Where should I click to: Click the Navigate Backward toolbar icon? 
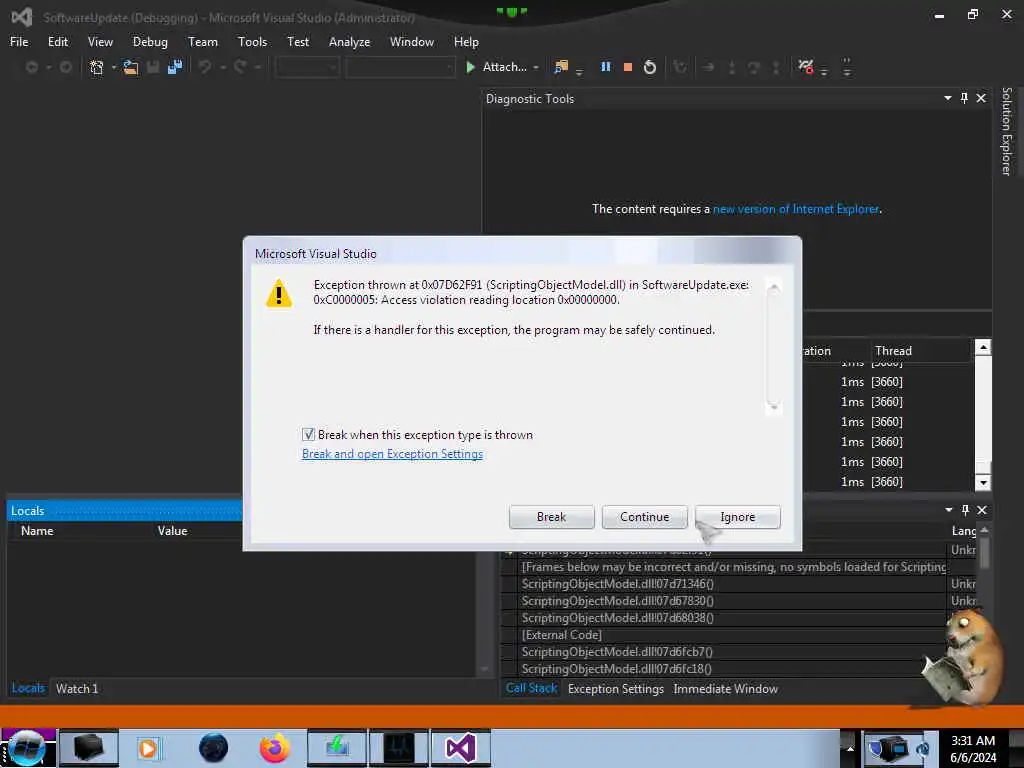(31, 67)
